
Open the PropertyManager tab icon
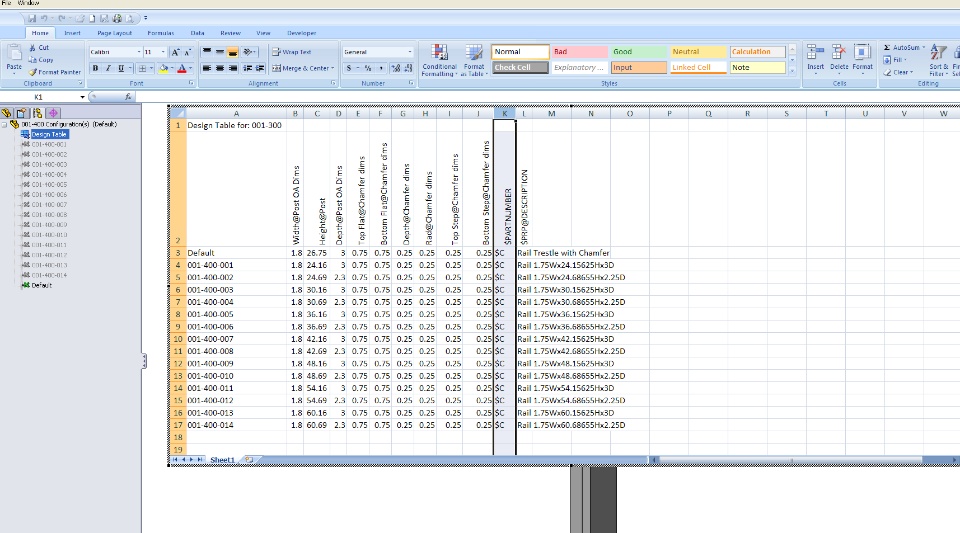(x=22, y=113)
